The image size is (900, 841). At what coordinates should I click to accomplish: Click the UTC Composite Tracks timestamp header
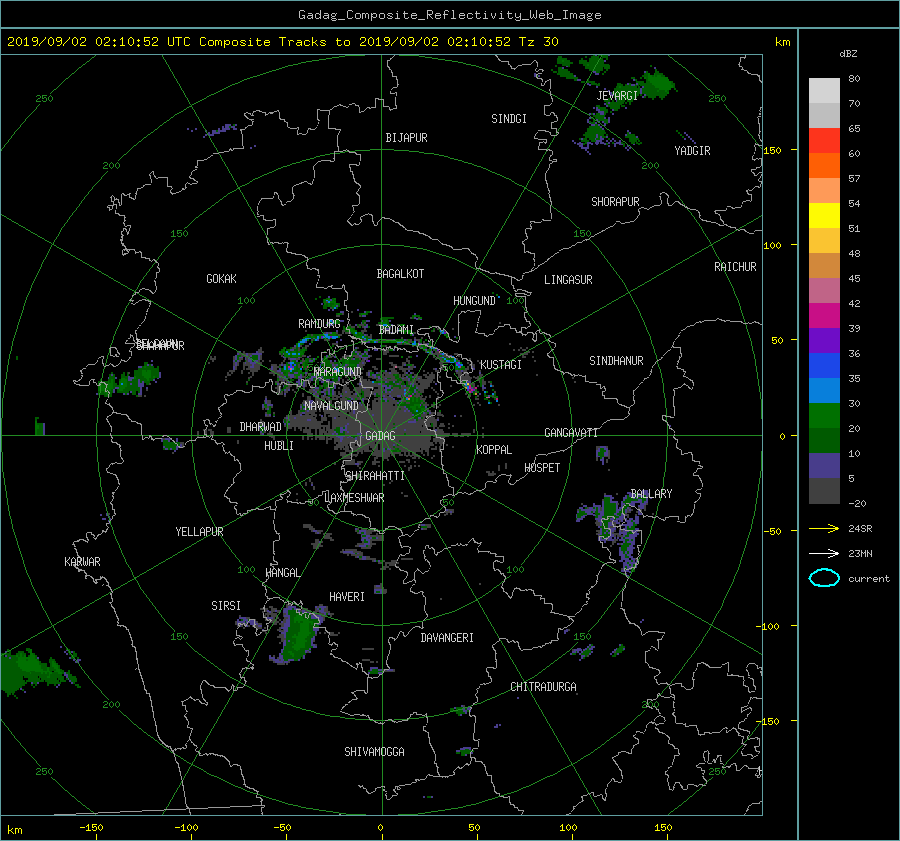point(282,42)
